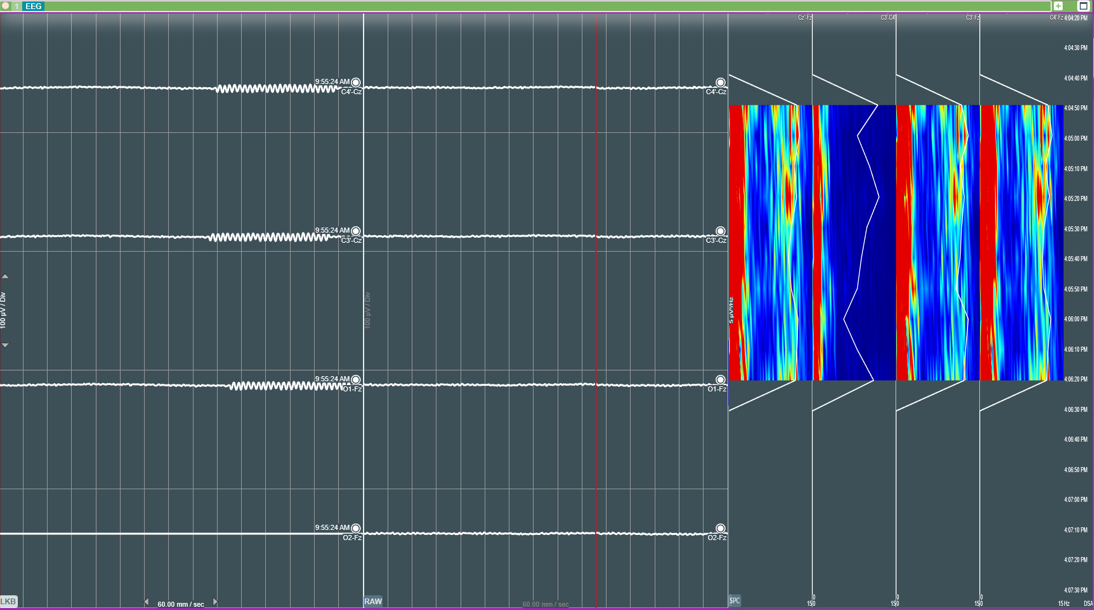Click the record indicator circle beside EEG

pyautogui.click(x=6, y=6)
